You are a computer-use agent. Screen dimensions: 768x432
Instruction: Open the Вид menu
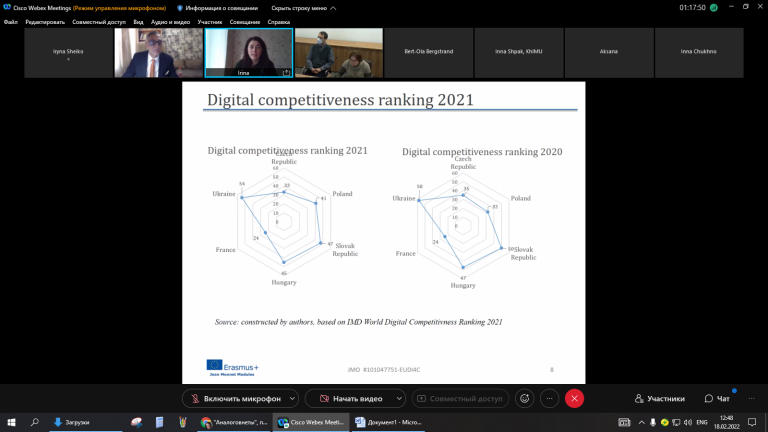(x=139, y=22)
